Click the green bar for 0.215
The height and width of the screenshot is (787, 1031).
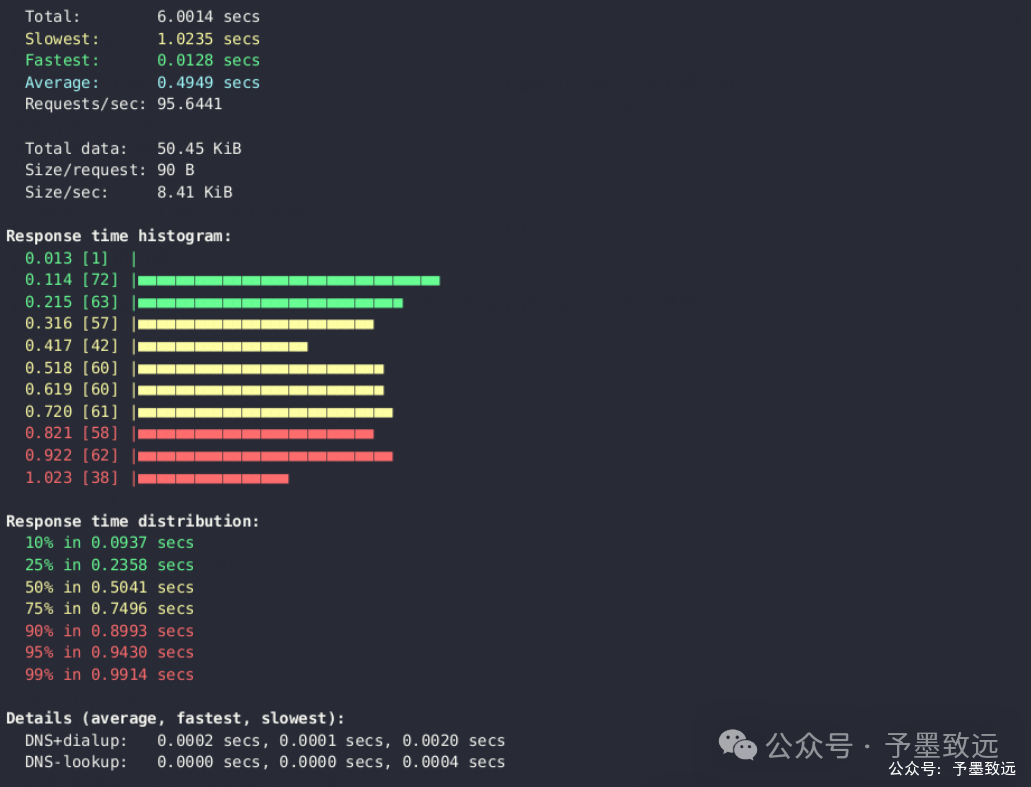pyautogui.click(x=270, y=303)
